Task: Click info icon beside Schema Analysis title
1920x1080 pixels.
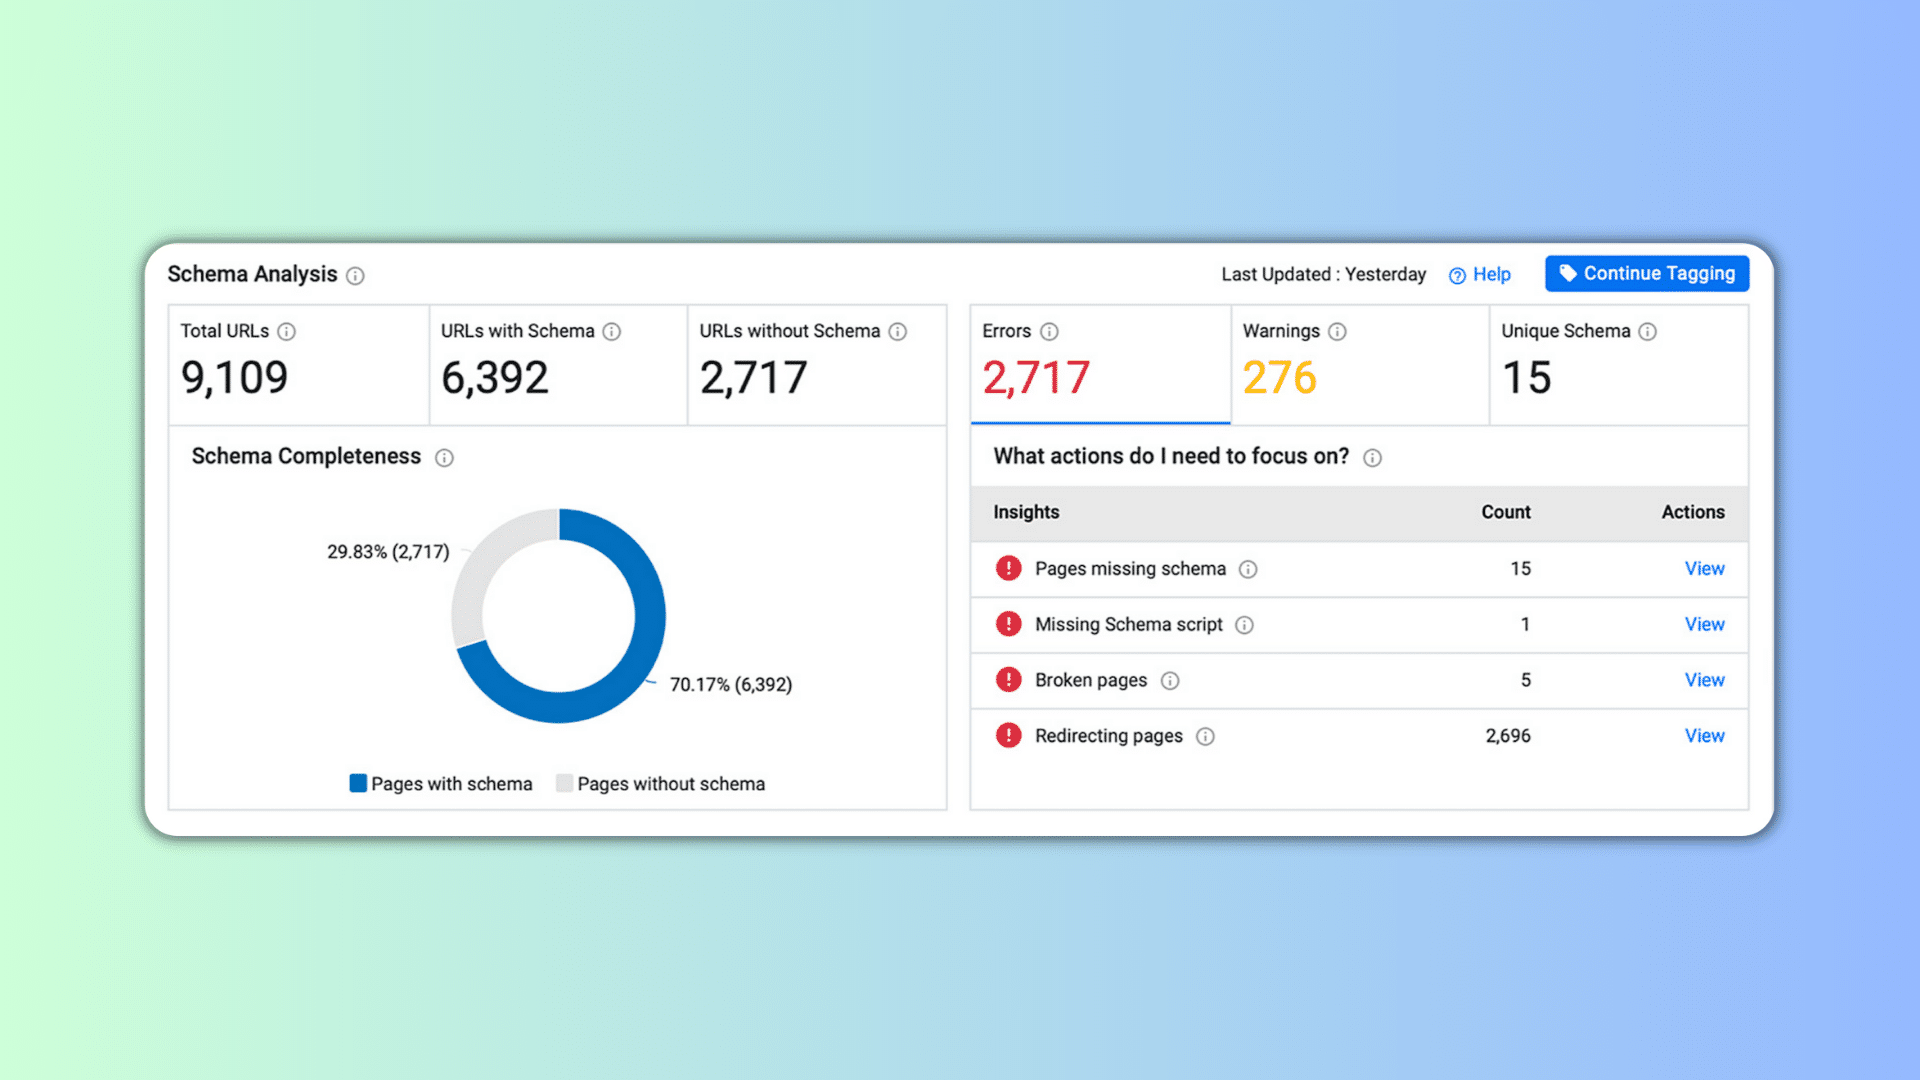Action: [x=355, y=276]
